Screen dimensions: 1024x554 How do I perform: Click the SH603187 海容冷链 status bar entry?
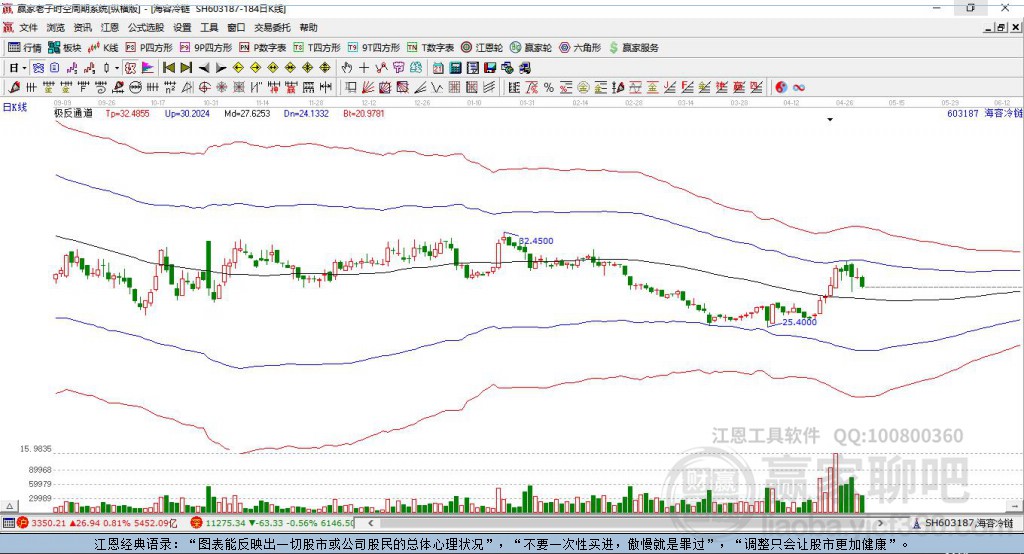(964, 523)
